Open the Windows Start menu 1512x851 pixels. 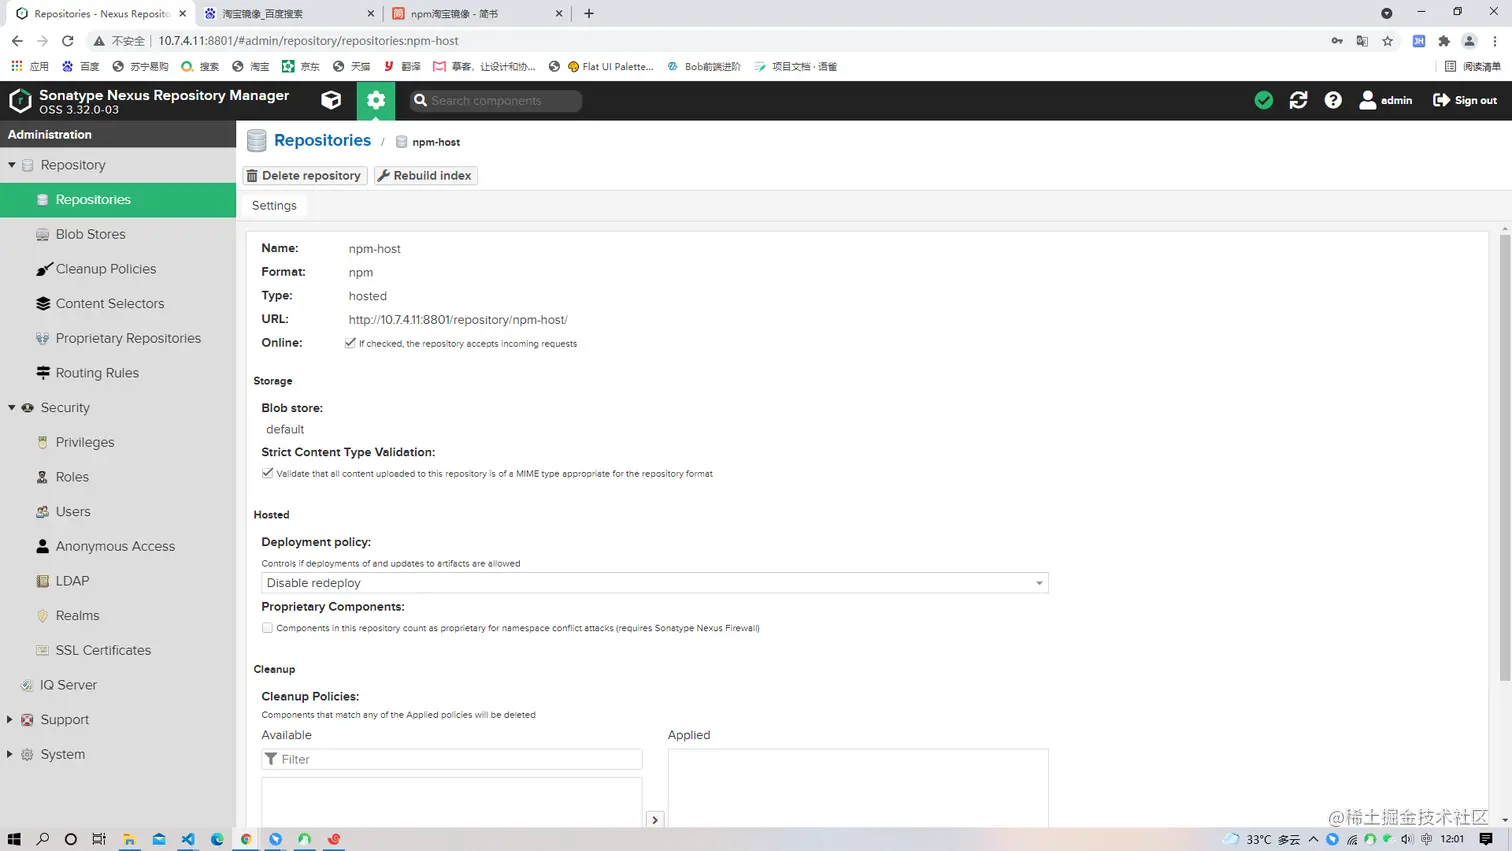14,839
